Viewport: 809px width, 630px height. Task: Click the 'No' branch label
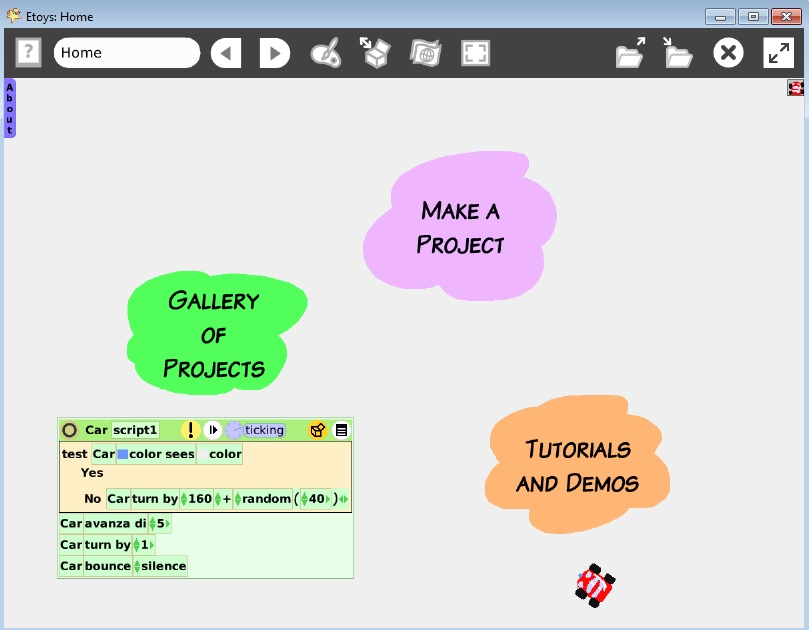pos(92,498)
